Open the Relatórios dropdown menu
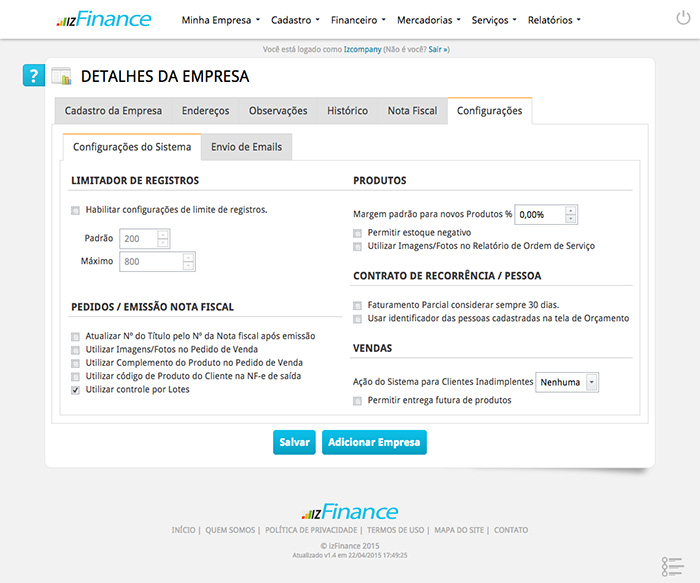Image resolution: width=700 pixels, height=583 pixels. pos(553,20)
